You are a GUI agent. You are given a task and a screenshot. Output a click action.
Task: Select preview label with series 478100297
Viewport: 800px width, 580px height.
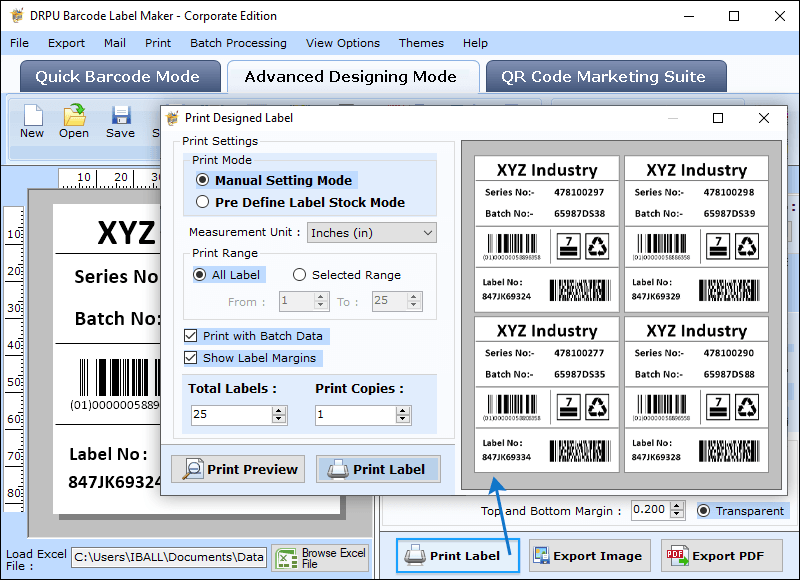tap(546, 234)
